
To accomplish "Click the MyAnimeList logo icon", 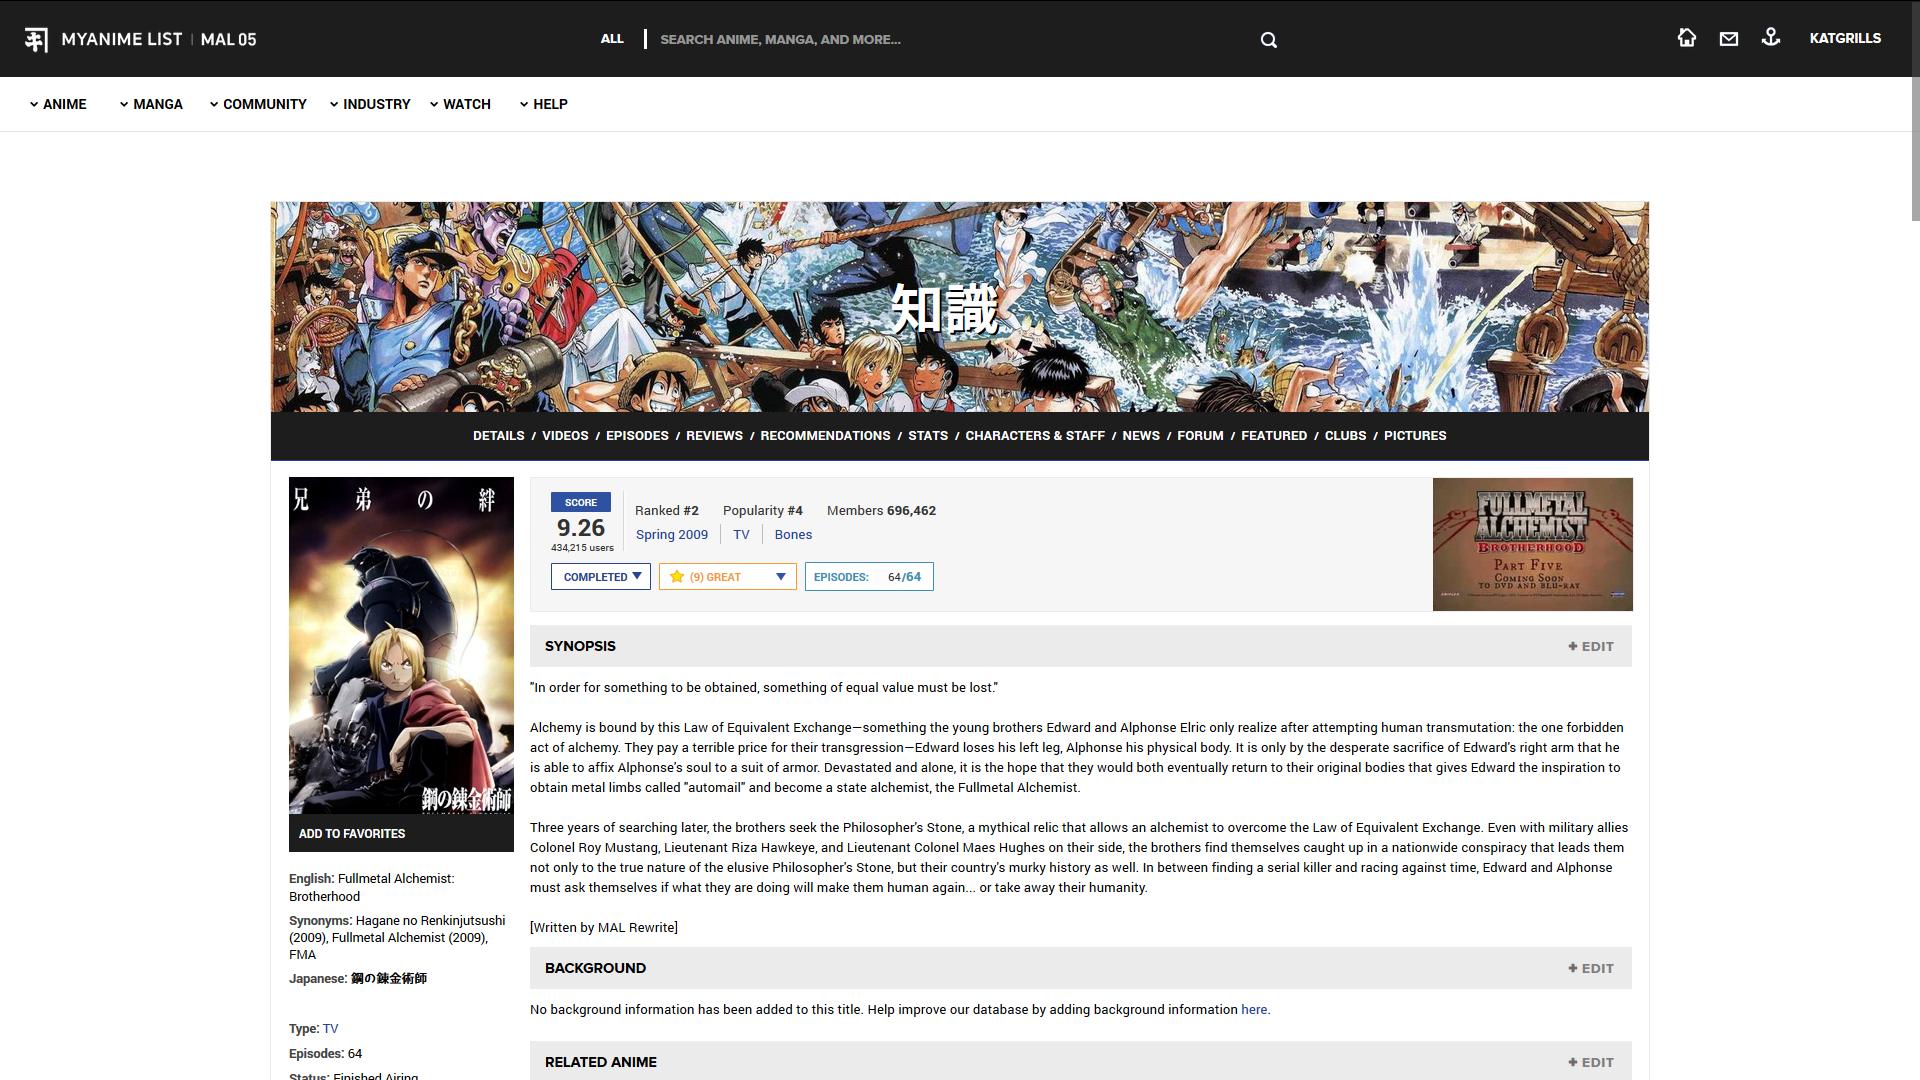I will point(36,39).
